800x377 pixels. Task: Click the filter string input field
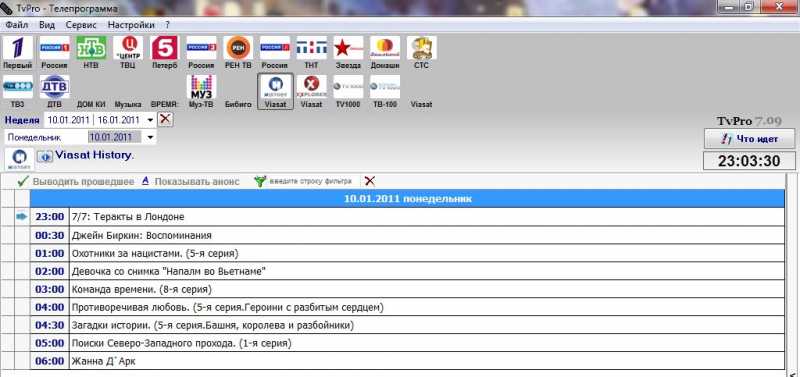310,182
